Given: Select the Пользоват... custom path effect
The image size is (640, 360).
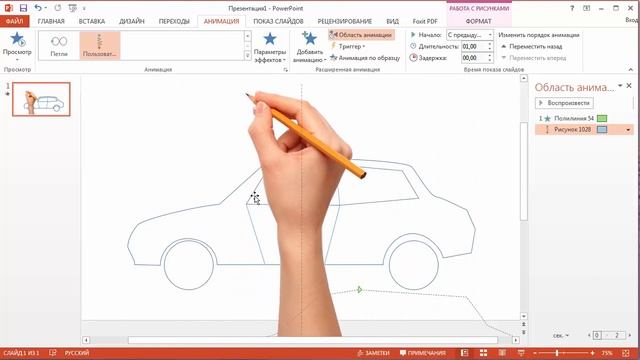Looking at the screenshot, I should point(100,45).
